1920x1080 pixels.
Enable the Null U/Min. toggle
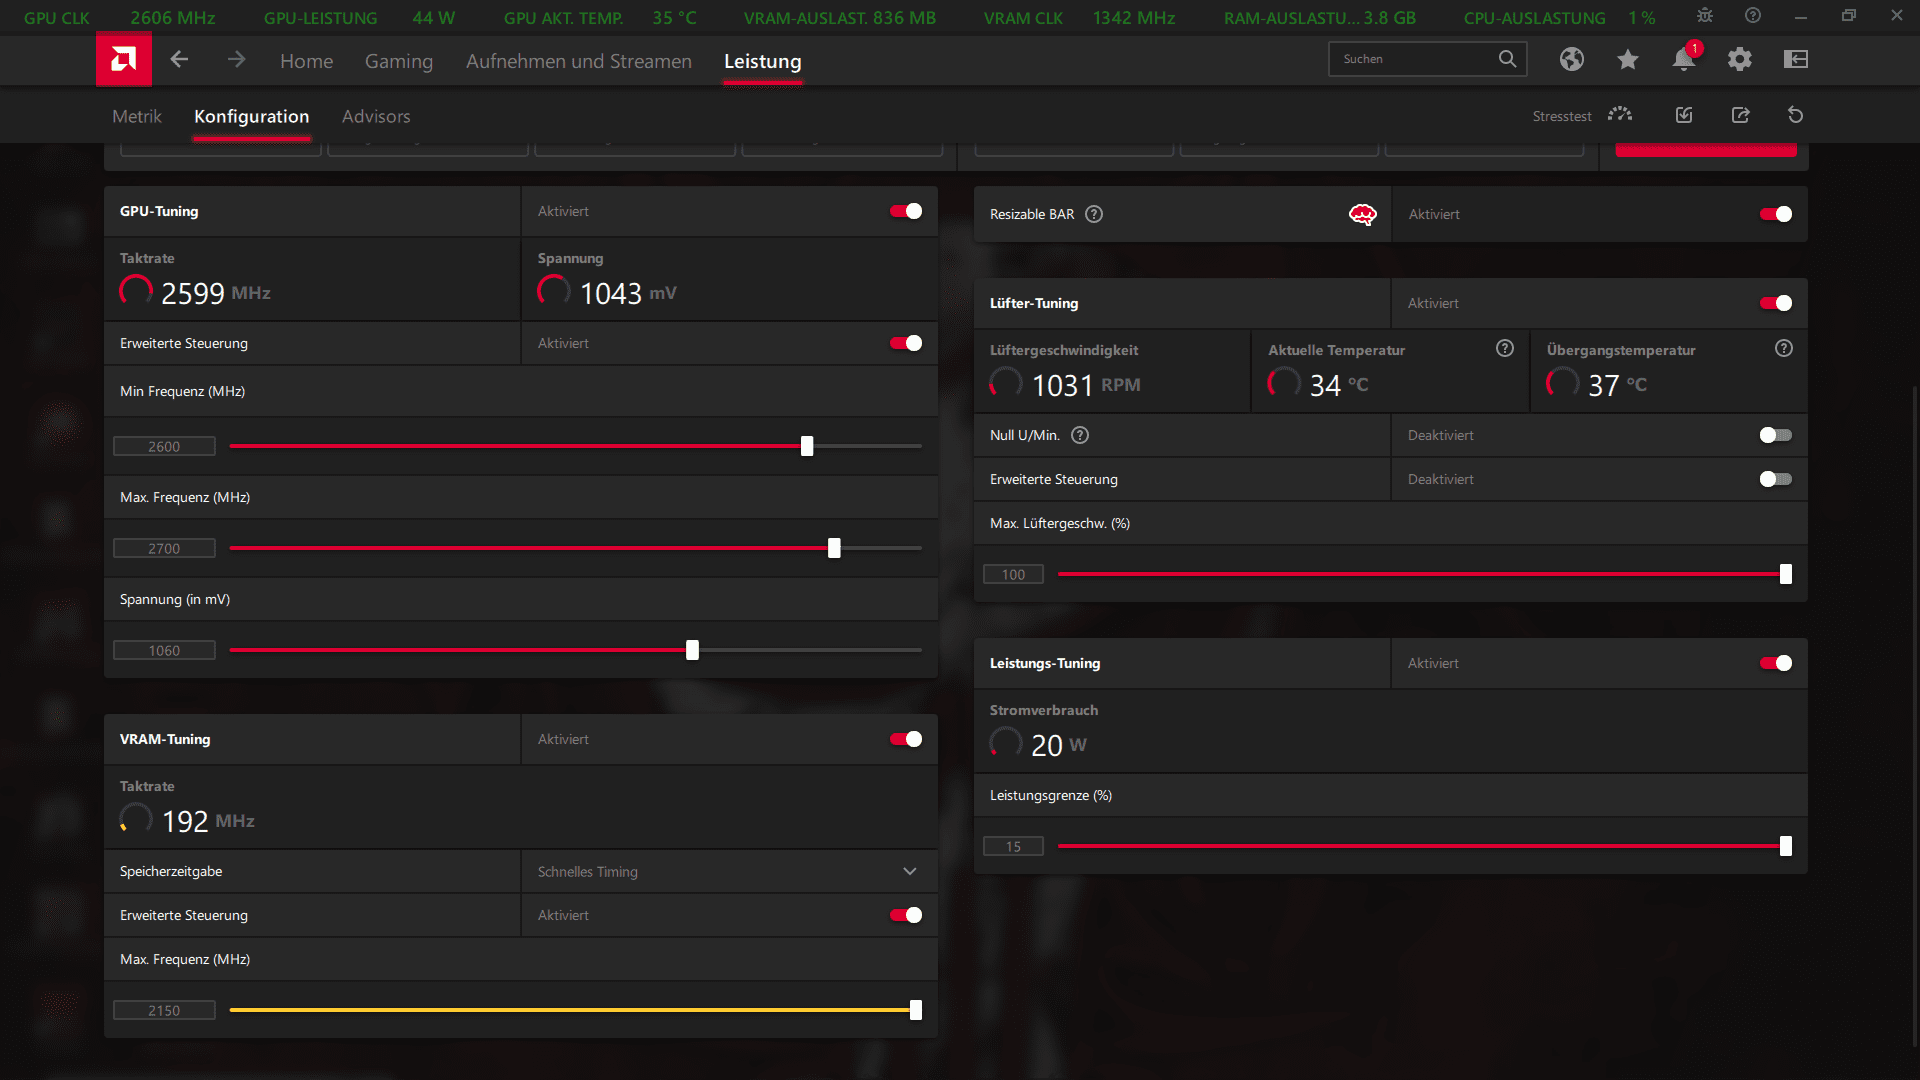pos(1776,435)
